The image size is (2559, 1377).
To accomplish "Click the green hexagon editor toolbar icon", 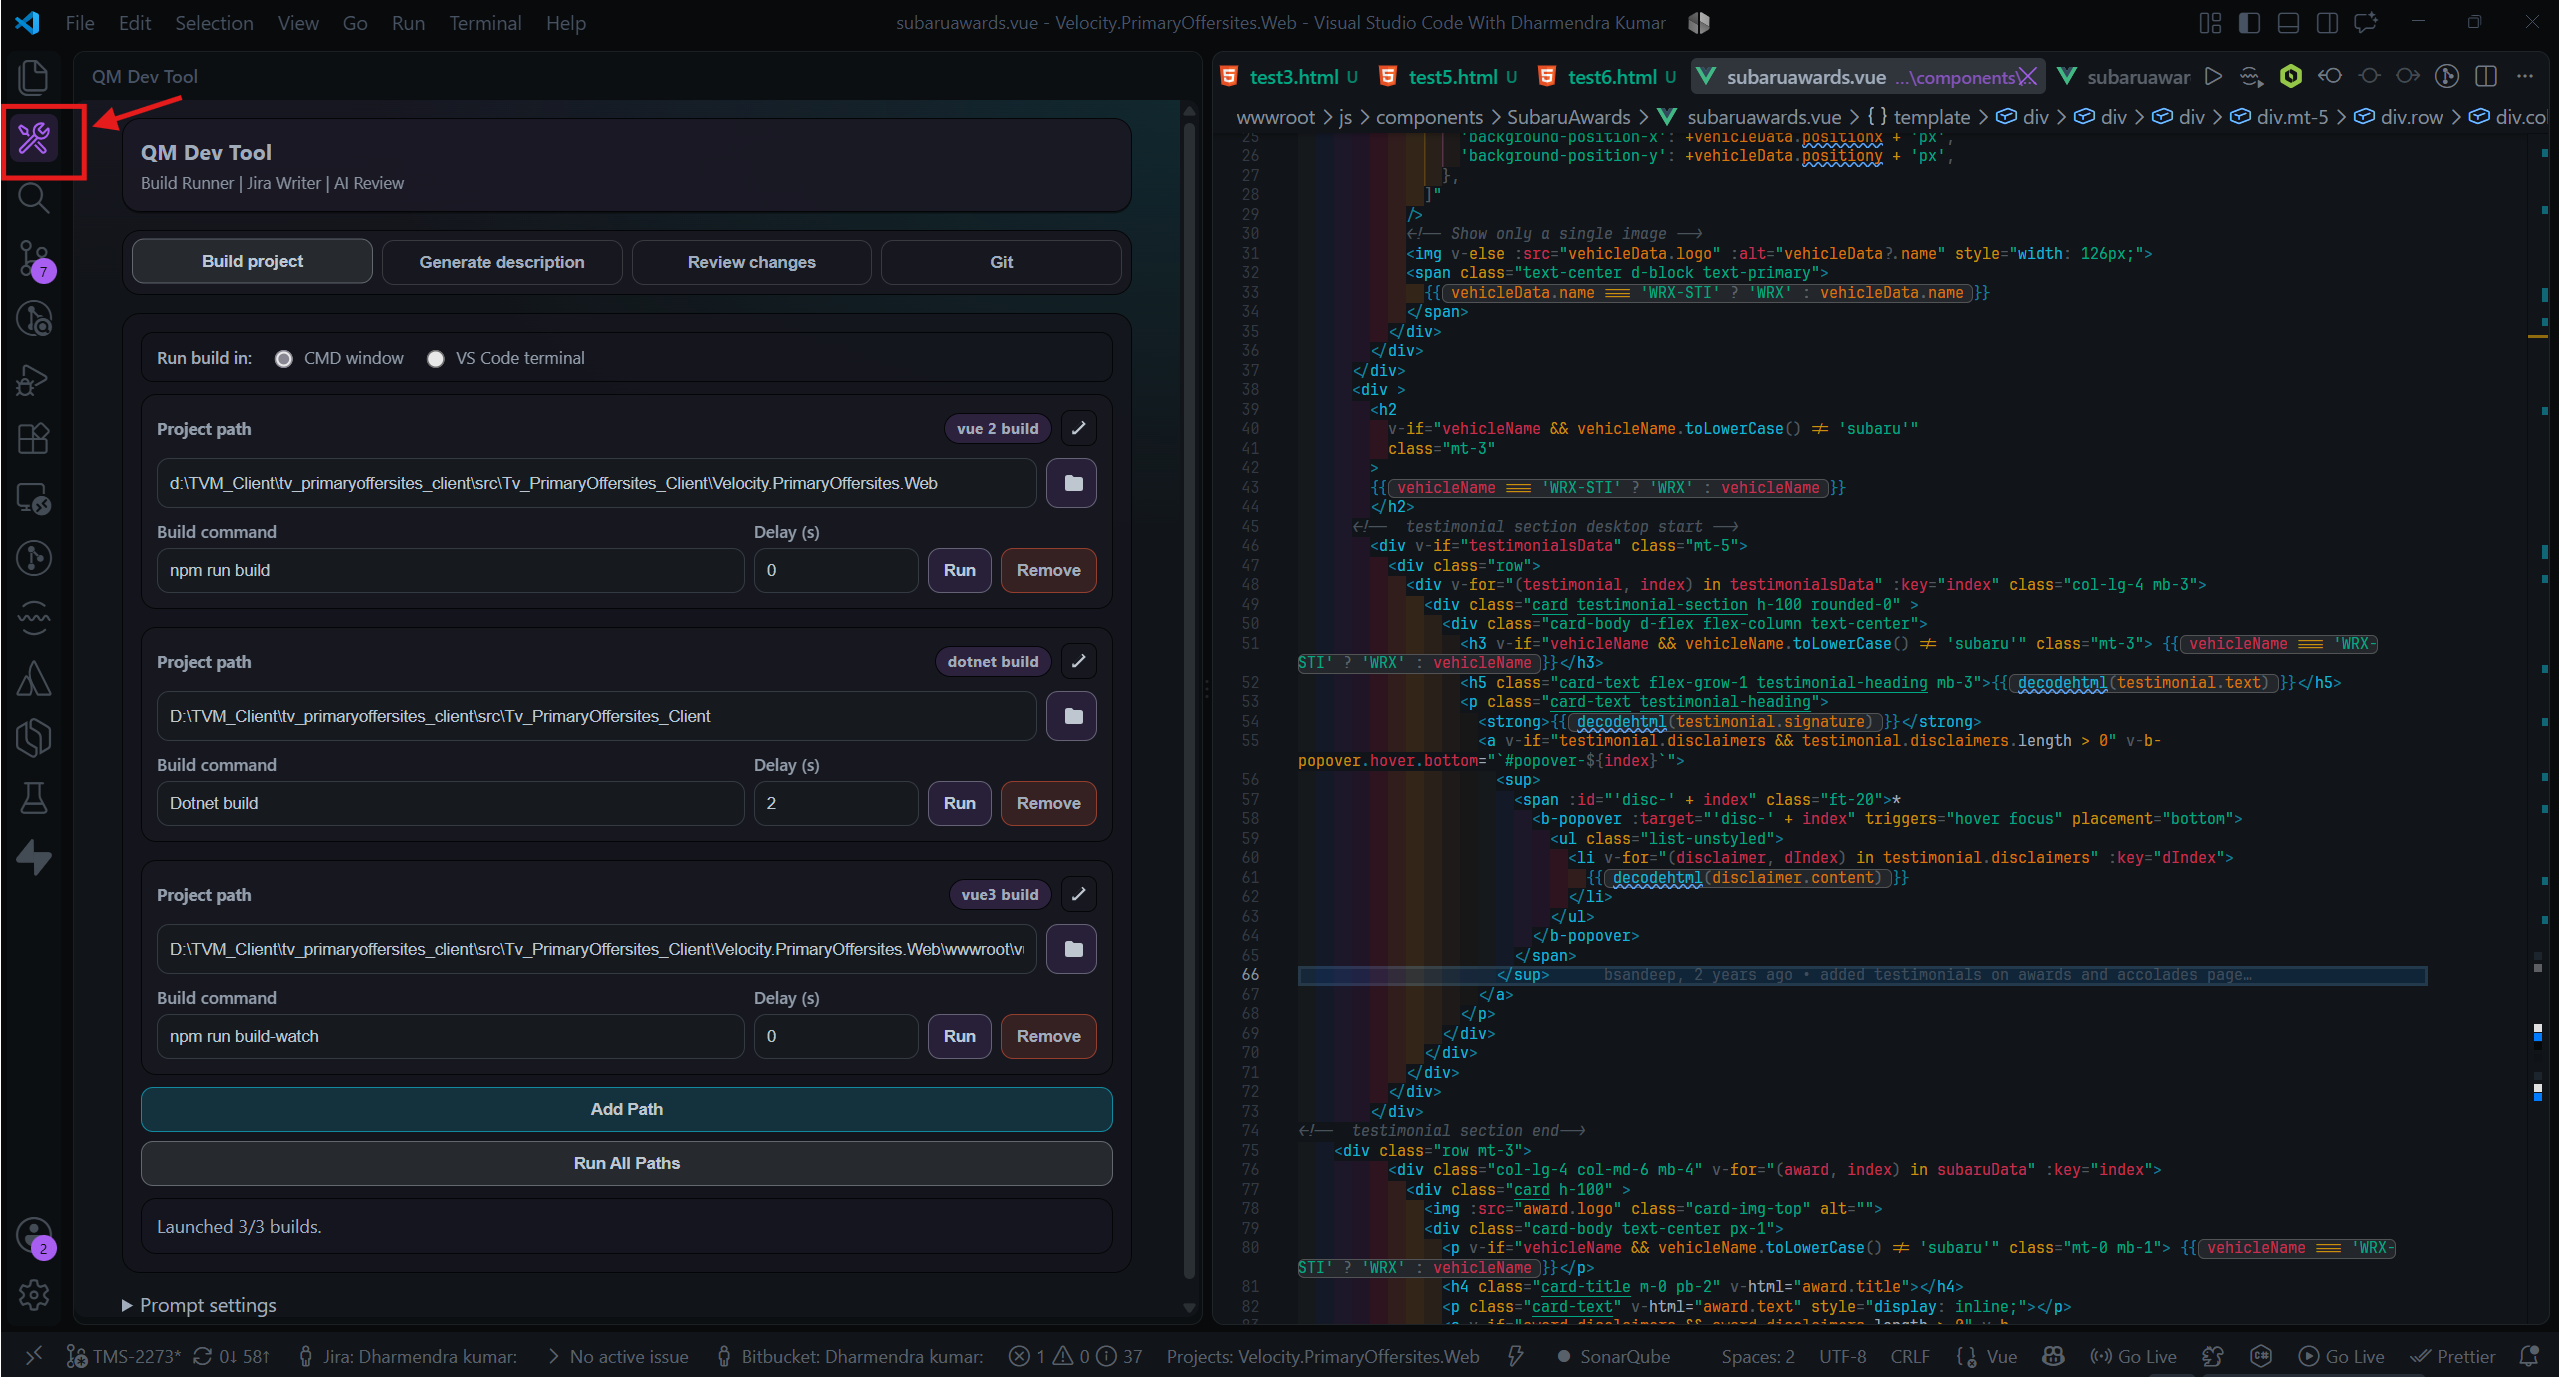I will tap(2291, 77).
